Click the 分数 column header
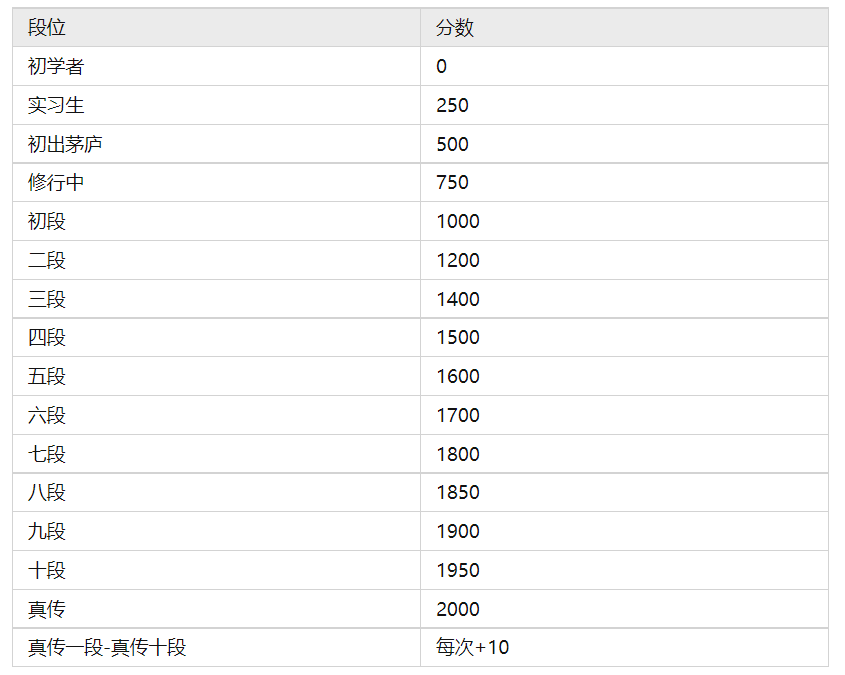 pos(455,28)
